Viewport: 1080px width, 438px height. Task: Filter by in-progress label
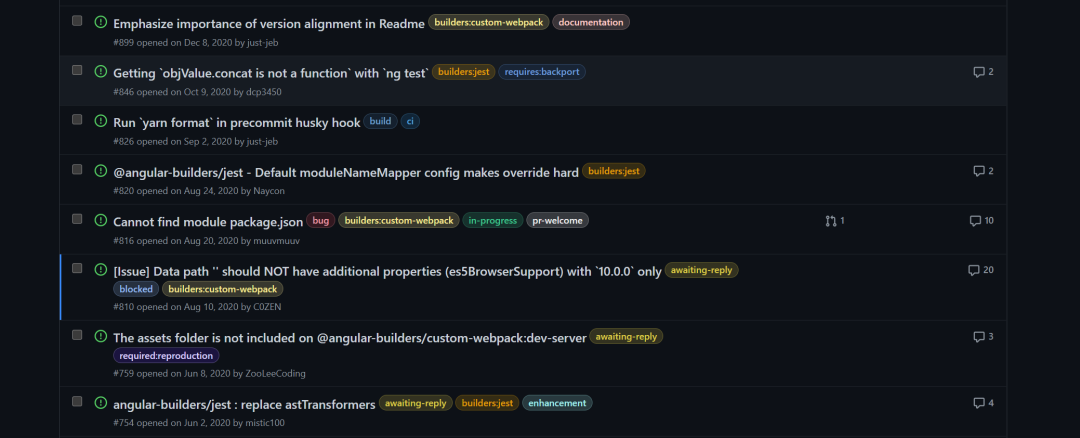click(492, 220)
